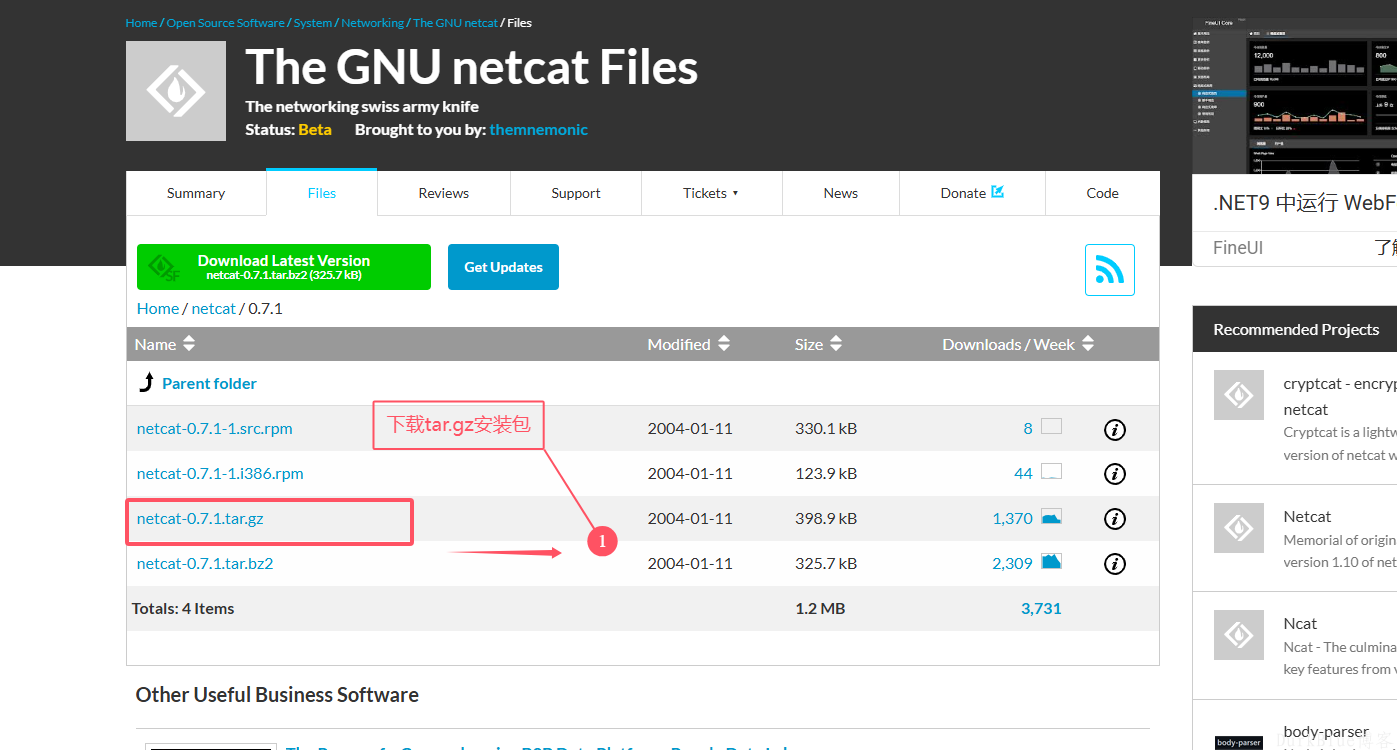The image size is (1397, 750).
Task: Go to the Reviews tab
Action: [444, 193]
